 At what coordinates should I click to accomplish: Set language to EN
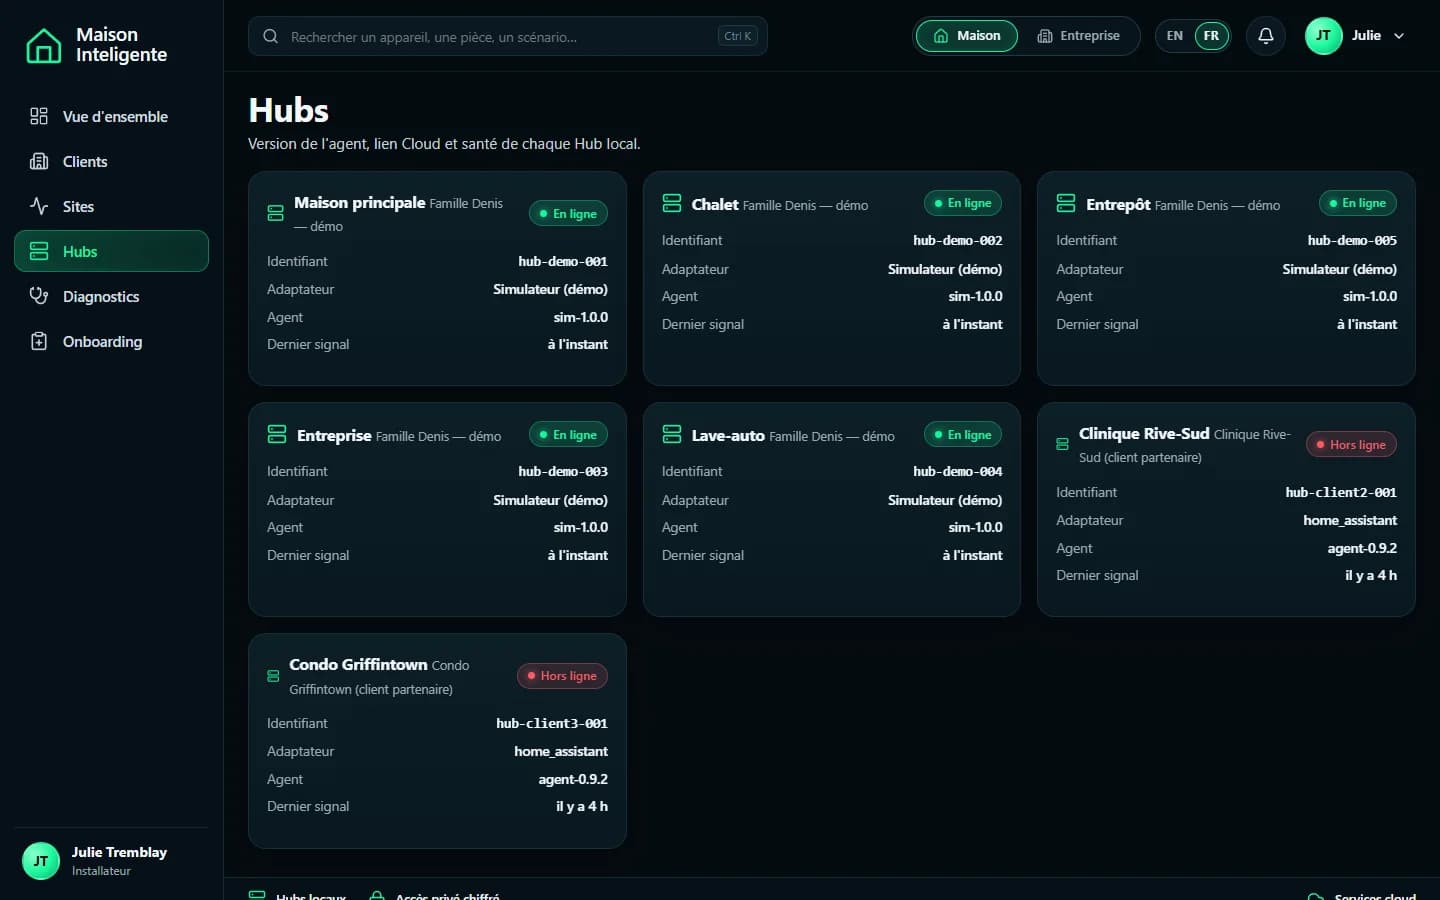click(1175, 36)
